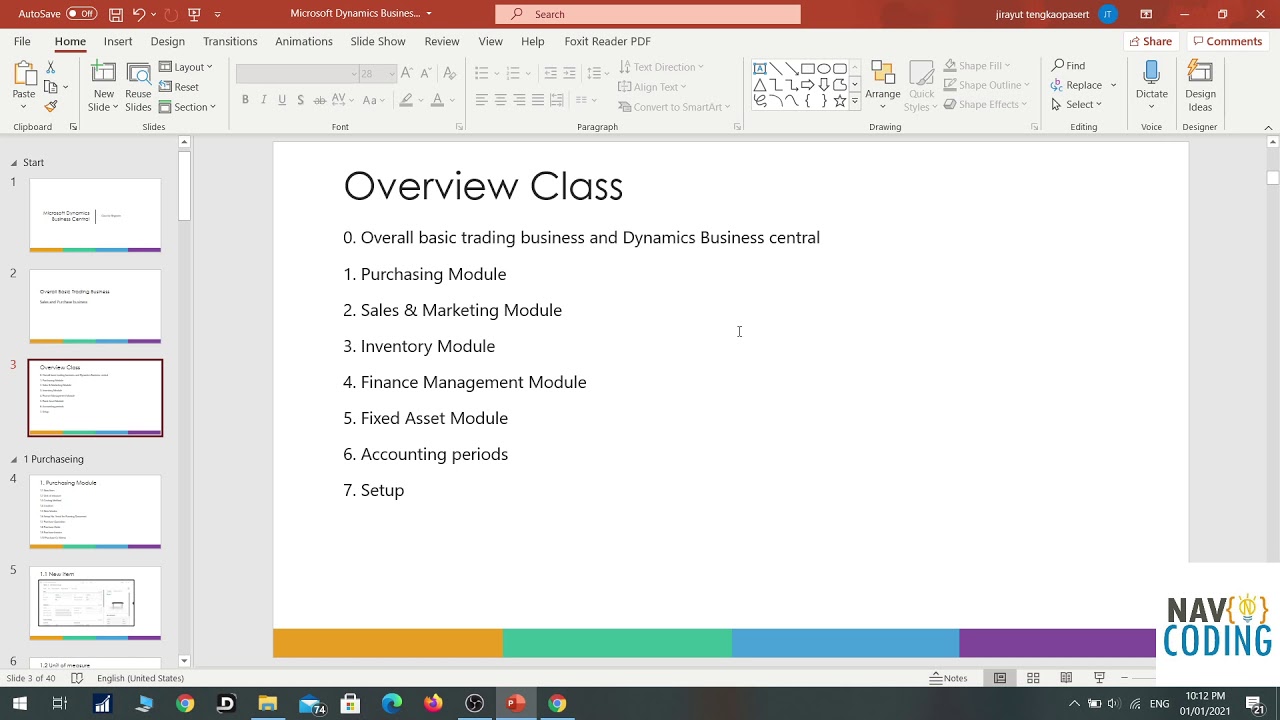Switch to Slide Sorter view
This screenshot has height=720, width=1280.
click(1033, 678)
